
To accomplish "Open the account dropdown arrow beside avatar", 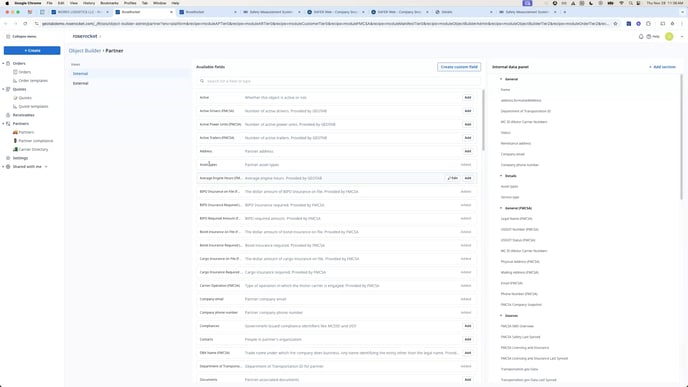I will pos(682,37).
